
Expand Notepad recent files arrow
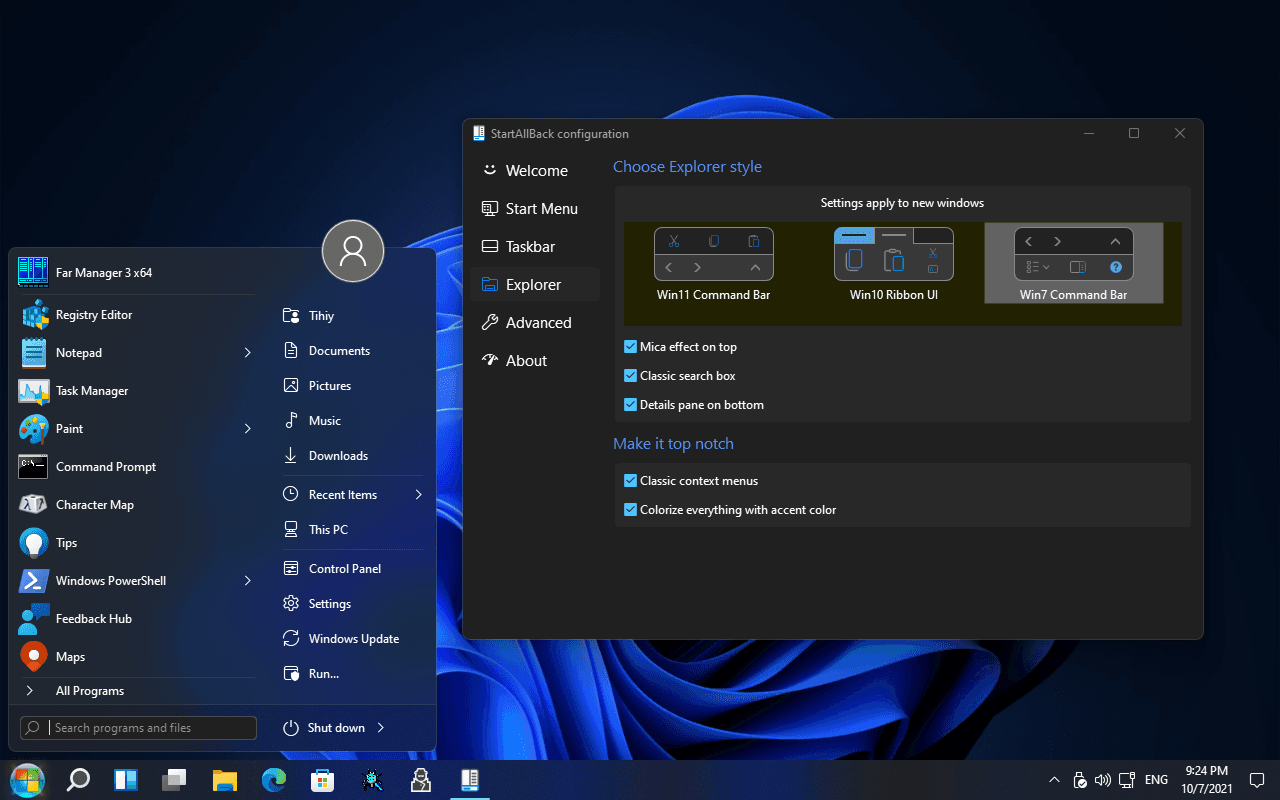click(247, 353)
